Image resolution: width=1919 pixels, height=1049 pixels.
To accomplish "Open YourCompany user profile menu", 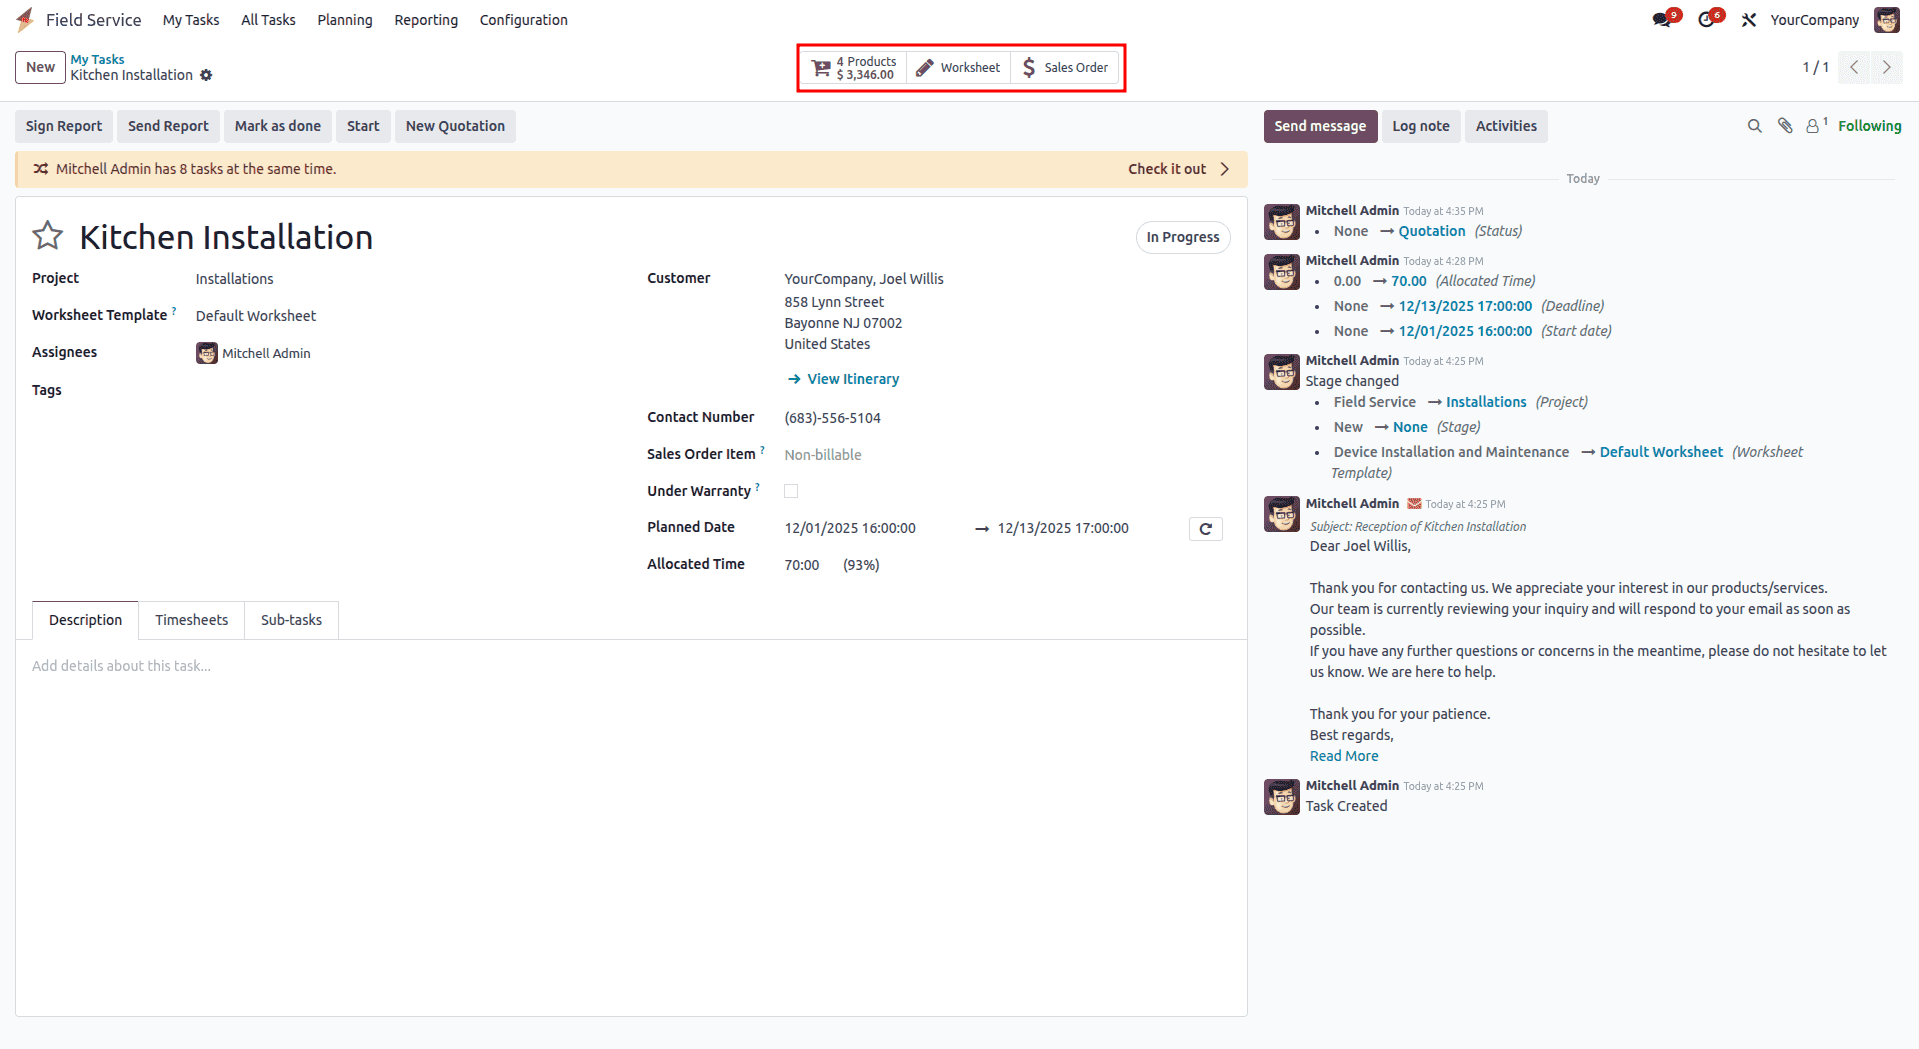I will point(1815,19).
